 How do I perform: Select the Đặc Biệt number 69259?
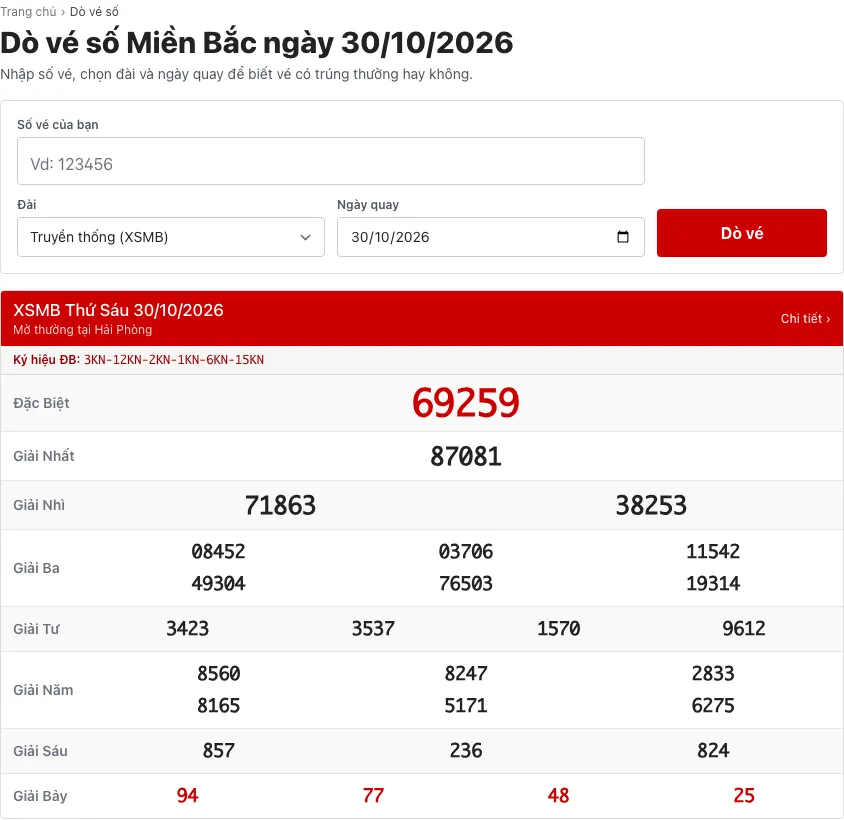point(466,403)
